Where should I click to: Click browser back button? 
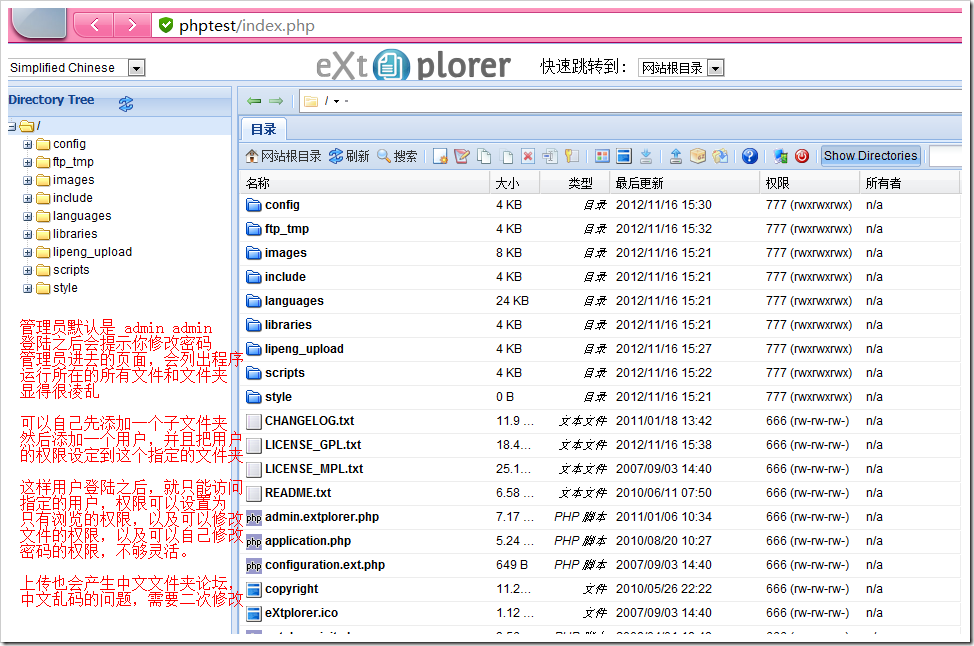(x=94, y=25)
